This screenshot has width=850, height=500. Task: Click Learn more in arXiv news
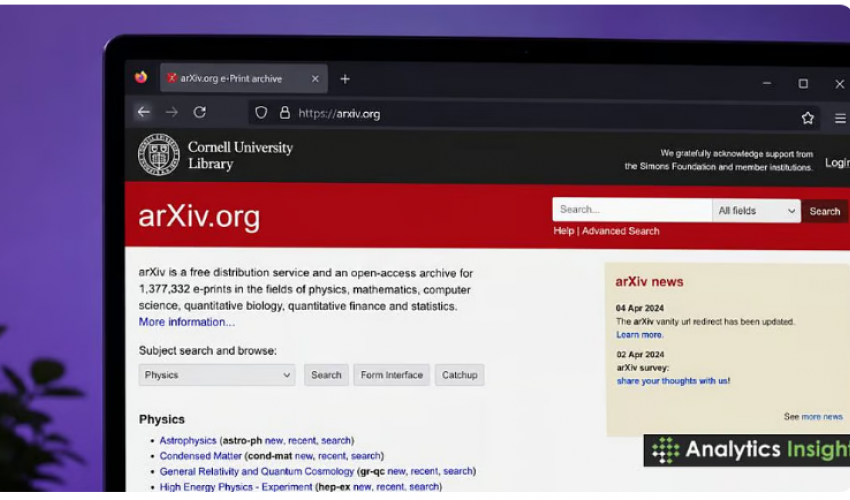point(639,335)
